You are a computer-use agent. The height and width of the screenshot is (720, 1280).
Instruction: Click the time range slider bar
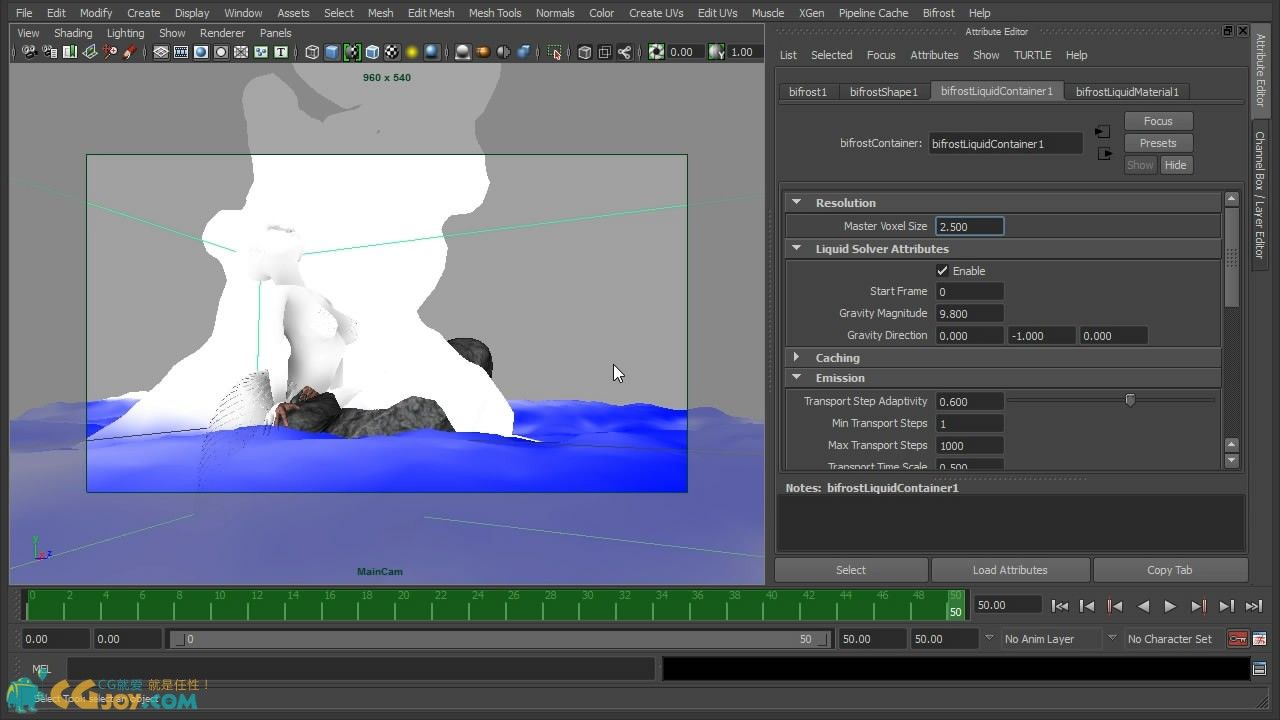(500, 639)
